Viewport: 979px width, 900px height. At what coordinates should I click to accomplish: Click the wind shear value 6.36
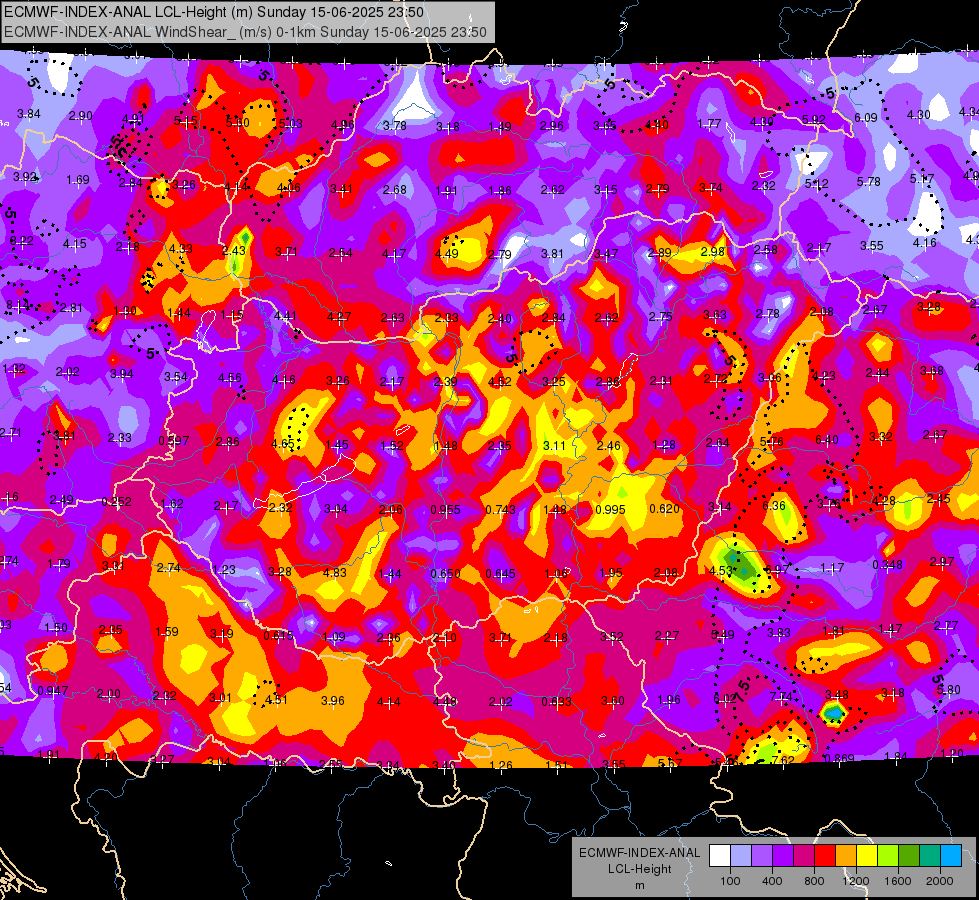point(774,505)
